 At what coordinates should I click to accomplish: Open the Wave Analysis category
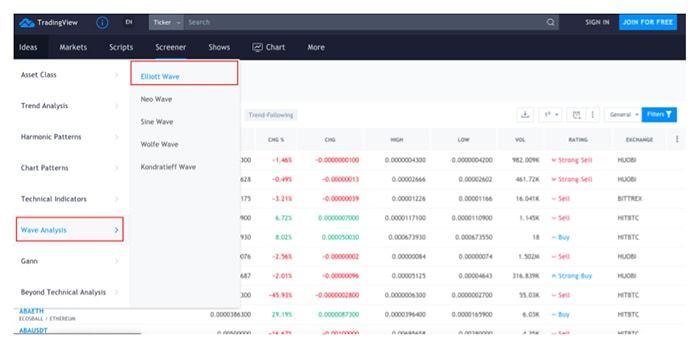[x=70, y=229]
